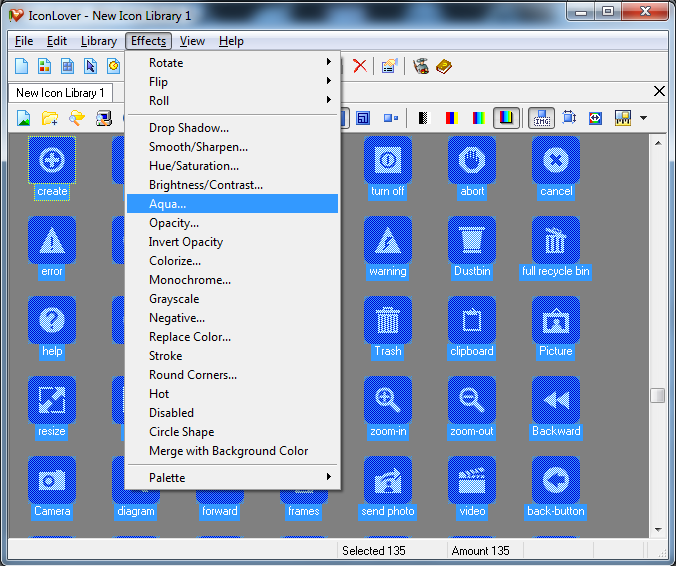Image resolution: width=676 pixels, height=566 pixels.
Task: Choose Brightness/Contrast... effect
Action: point(232,185)
